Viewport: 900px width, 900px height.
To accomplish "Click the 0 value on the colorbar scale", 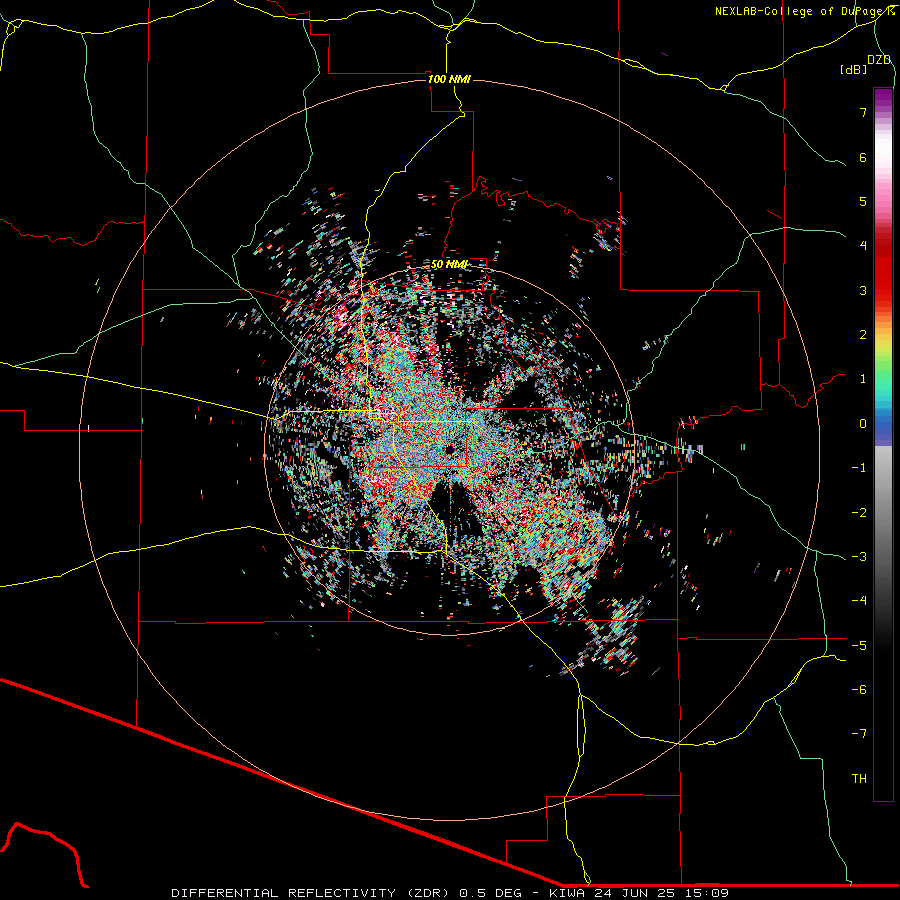I will click(x=863, y=424).
